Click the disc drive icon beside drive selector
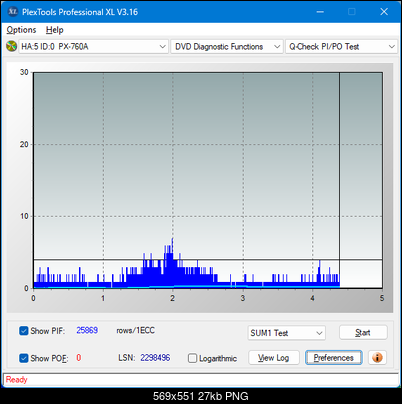The height and width of the screenshot is (404, 402). (11, 46)
